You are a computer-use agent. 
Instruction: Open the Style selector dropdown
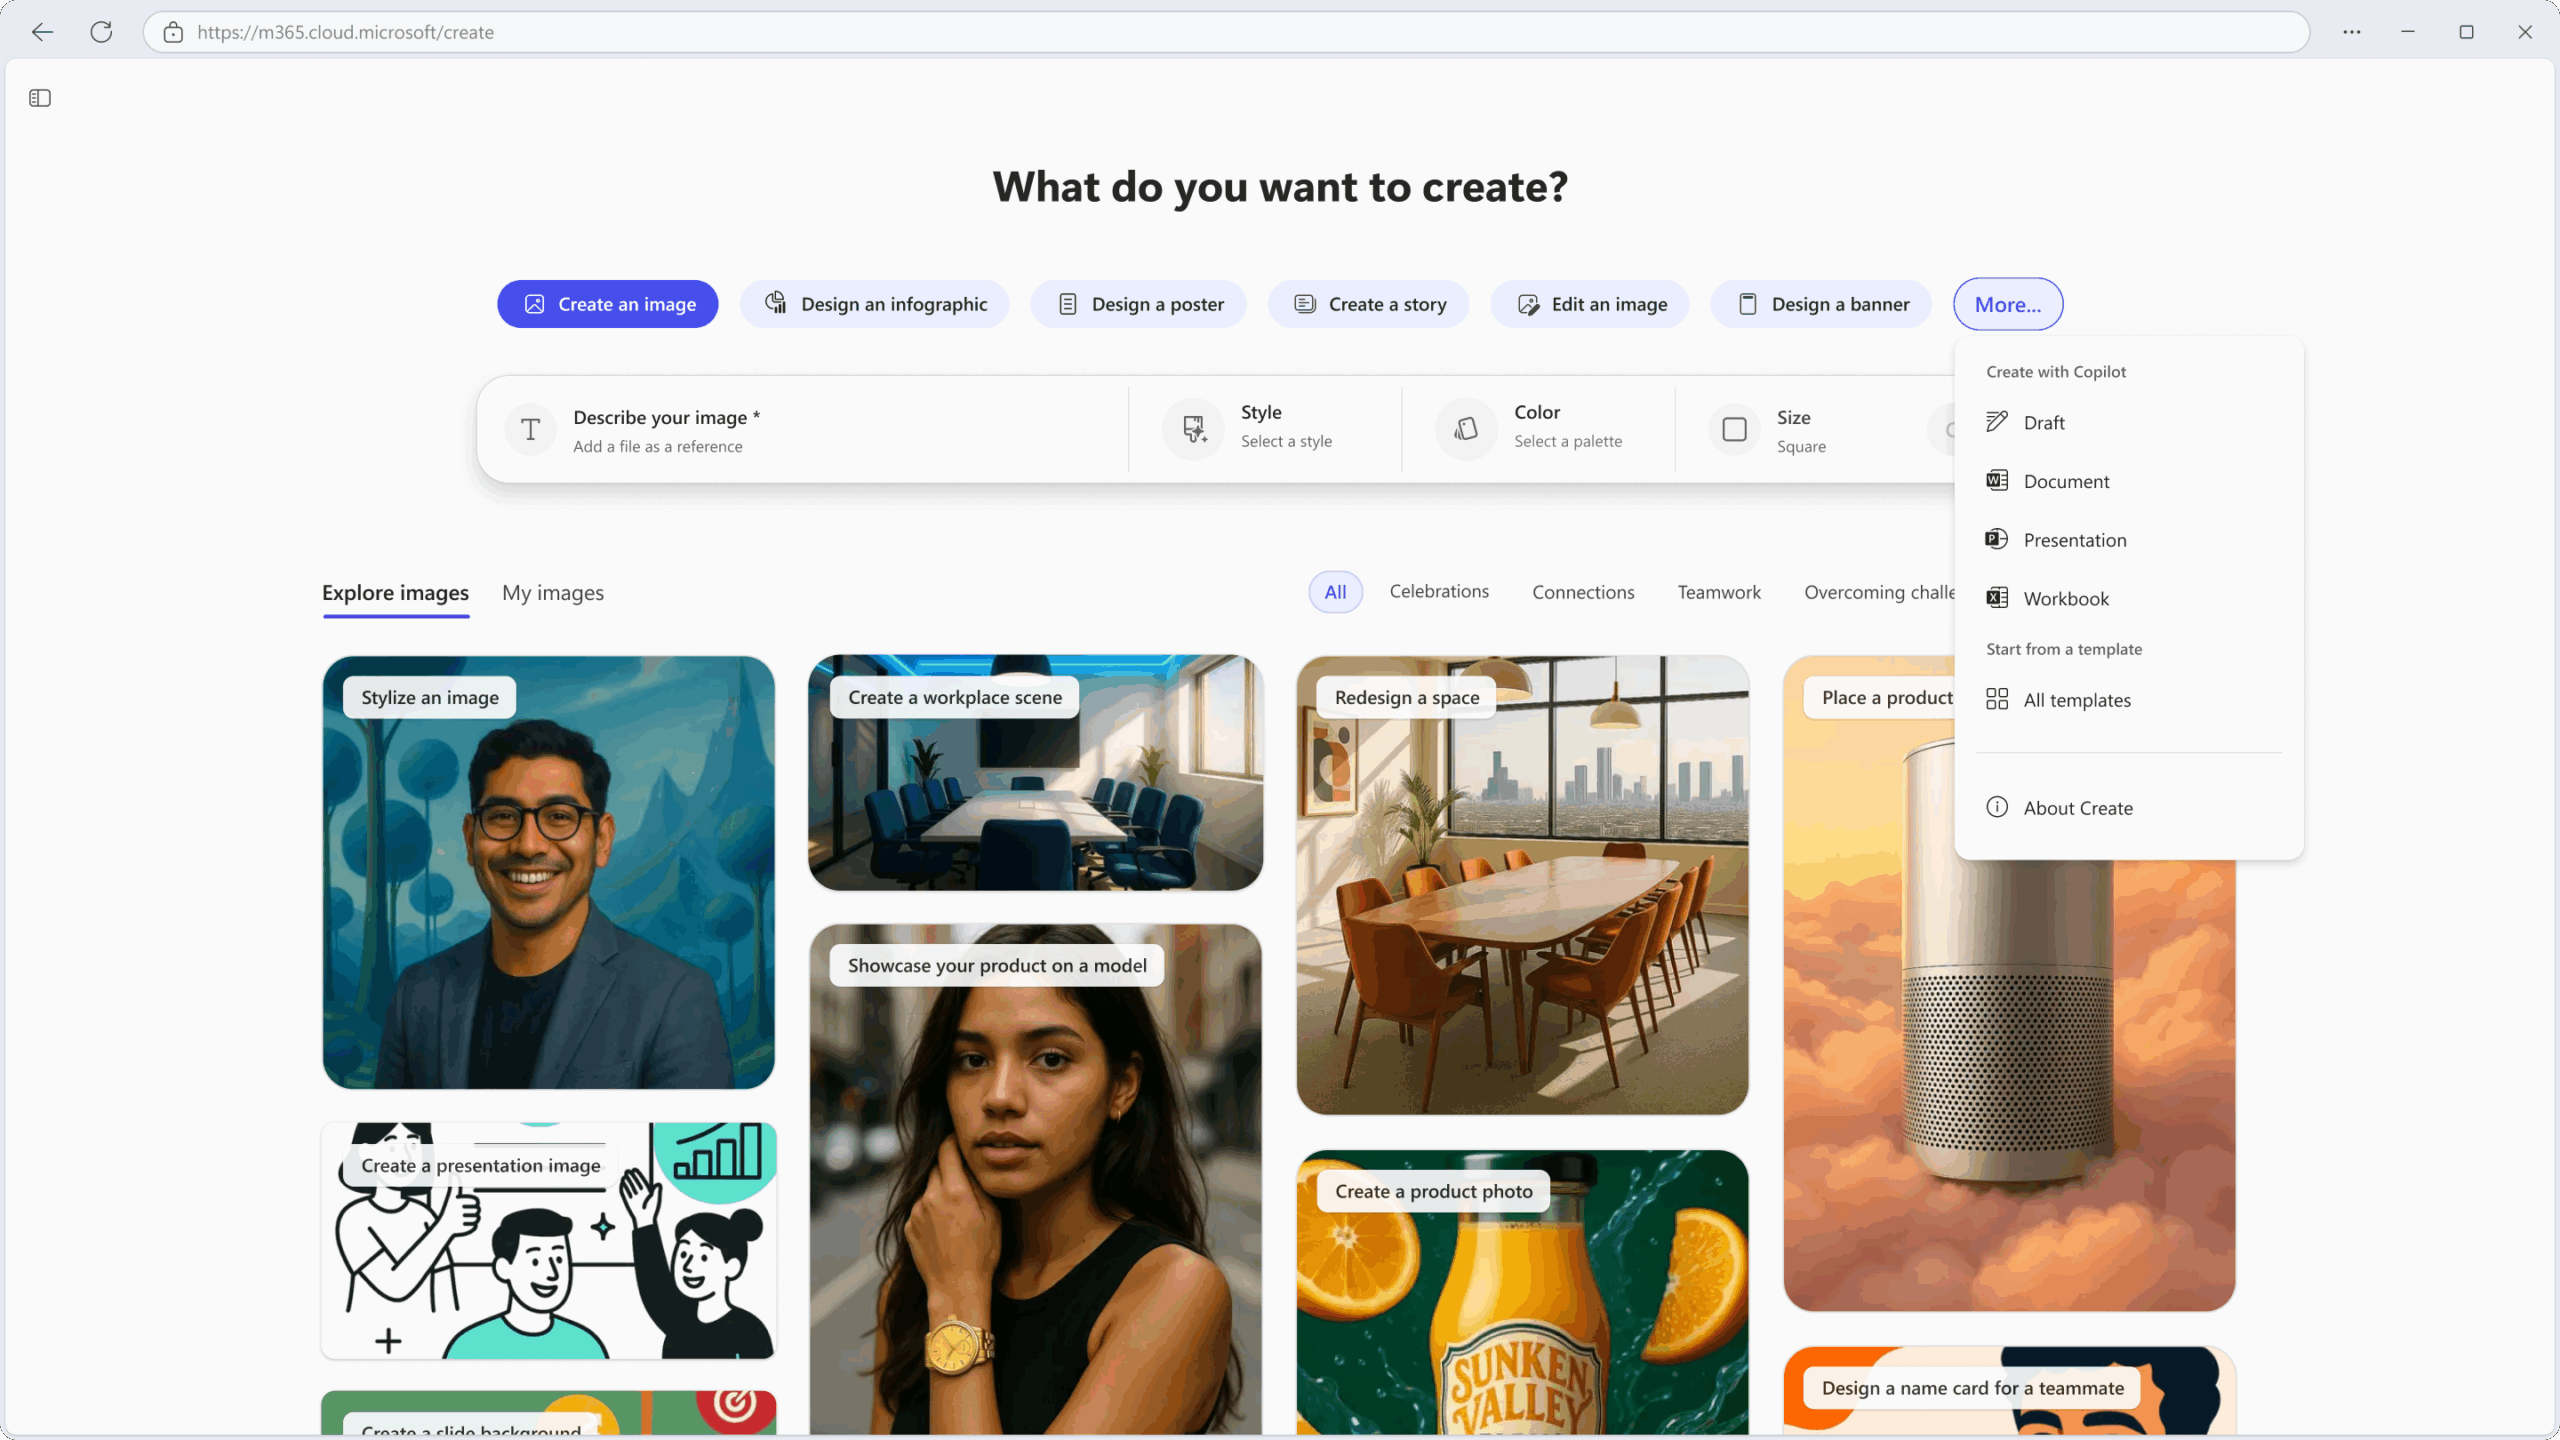pyautogui.click(x=1265, y=428)
